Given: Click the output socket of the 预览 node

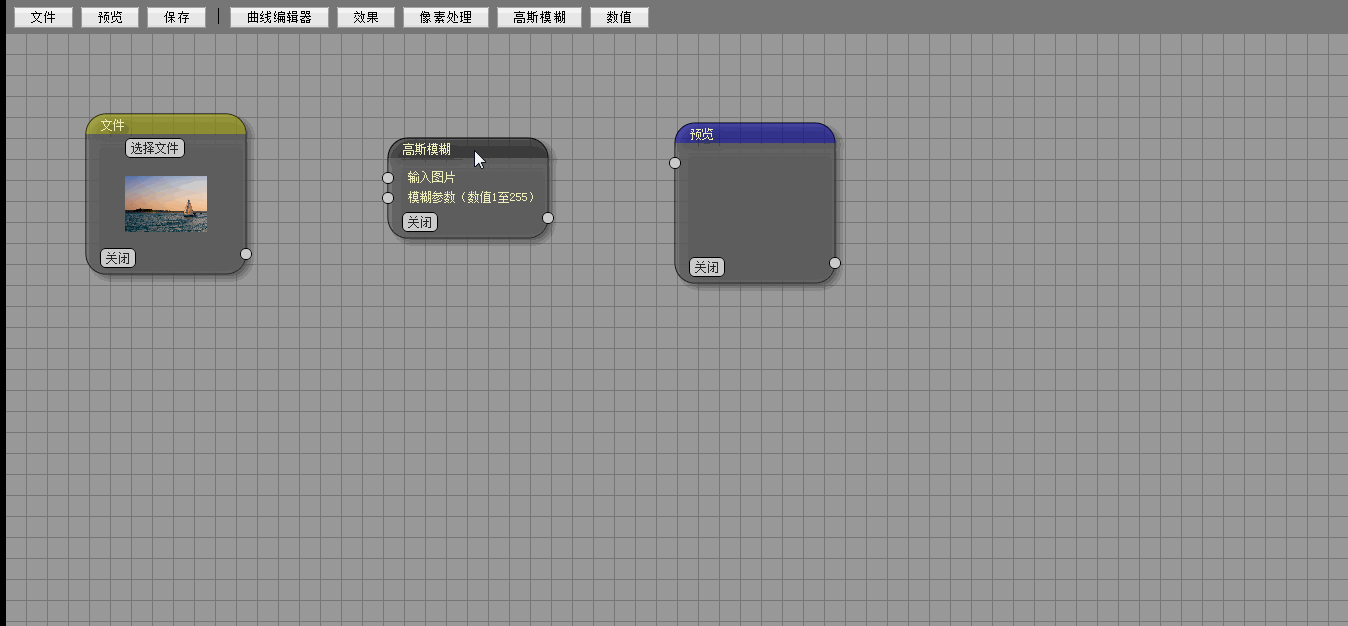Looking at the screenshot, I should [x=835, y=263].
